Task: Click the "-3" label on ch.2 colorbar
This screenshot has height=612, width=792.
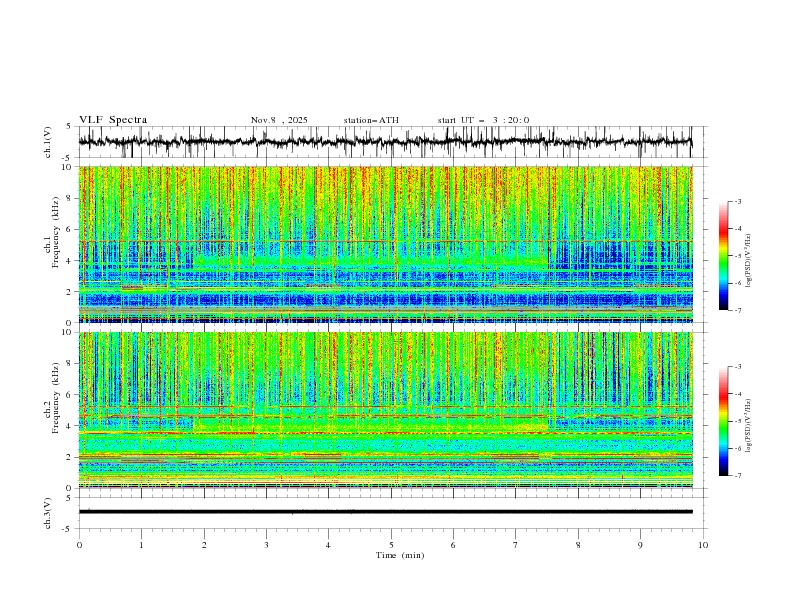Action: (737, 367)
